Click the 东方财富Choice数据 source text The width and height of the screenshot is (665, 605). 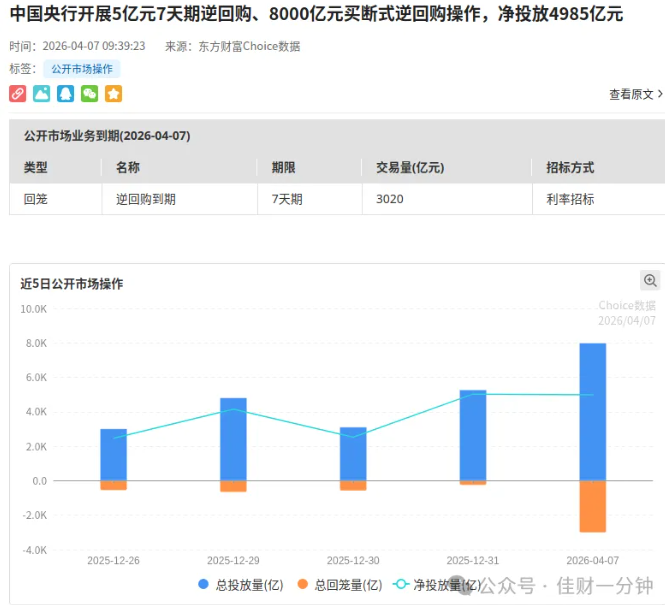point(249,46)
